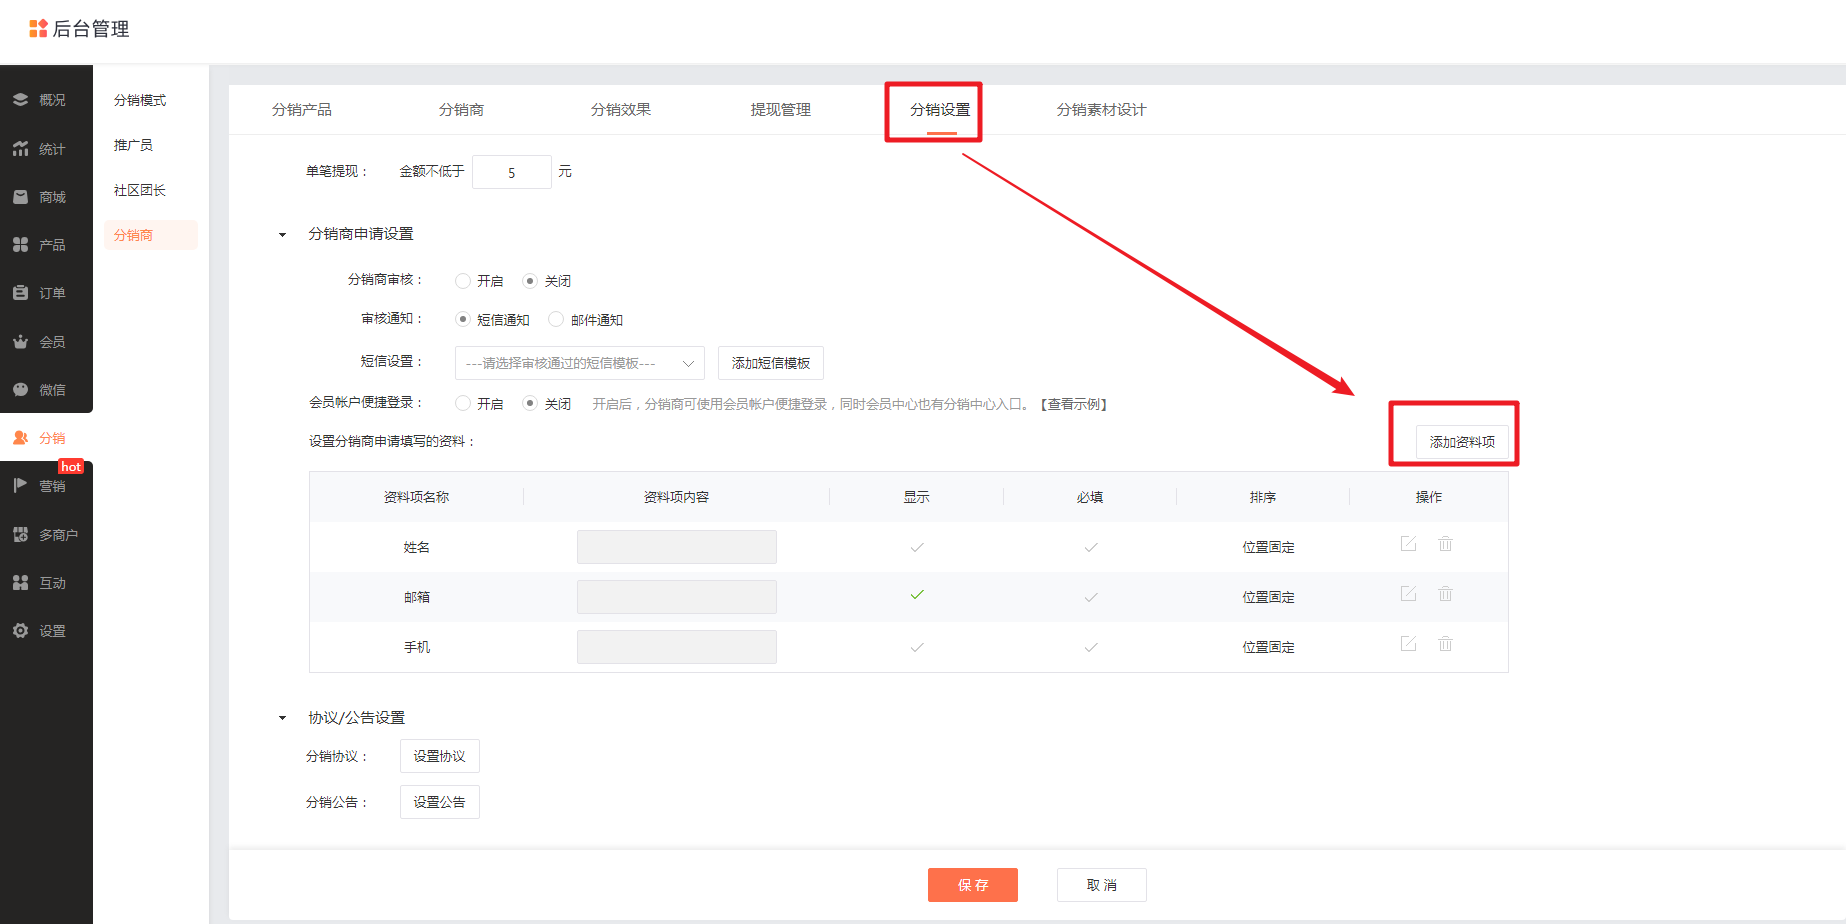Open the 短信模板 selection dropdown
Image resolution: width=1846 pixels, height=924 pixels.
coord(580,363)
